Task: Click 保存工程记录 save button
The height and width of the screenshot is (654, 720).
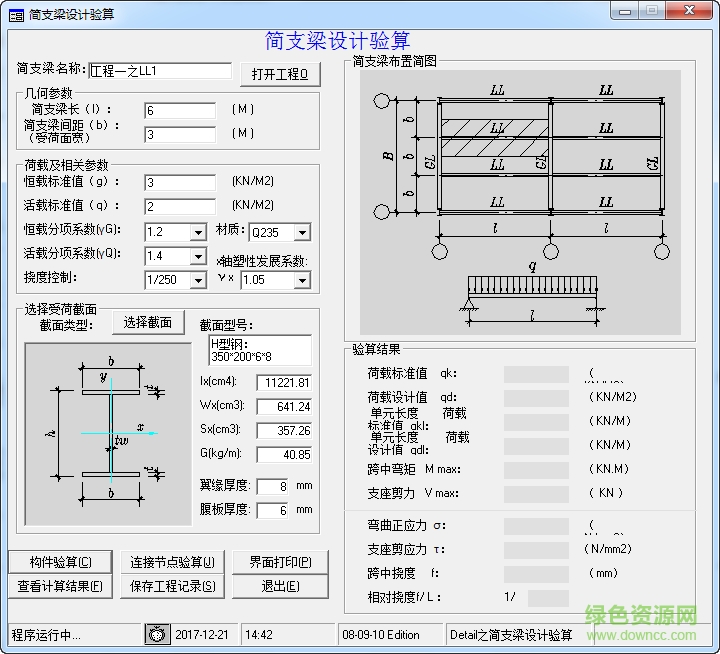Action: (172, 586)
